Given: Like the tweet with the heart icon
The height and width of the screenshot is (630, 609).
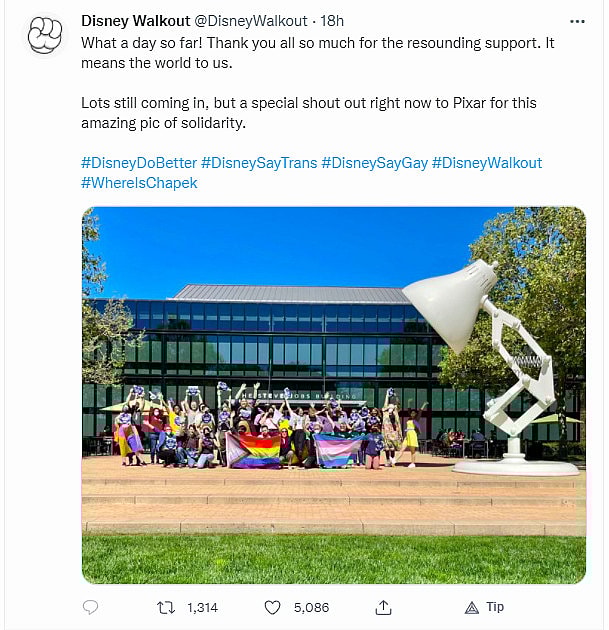Looking at the screenshot, I should tap(272, 607).
